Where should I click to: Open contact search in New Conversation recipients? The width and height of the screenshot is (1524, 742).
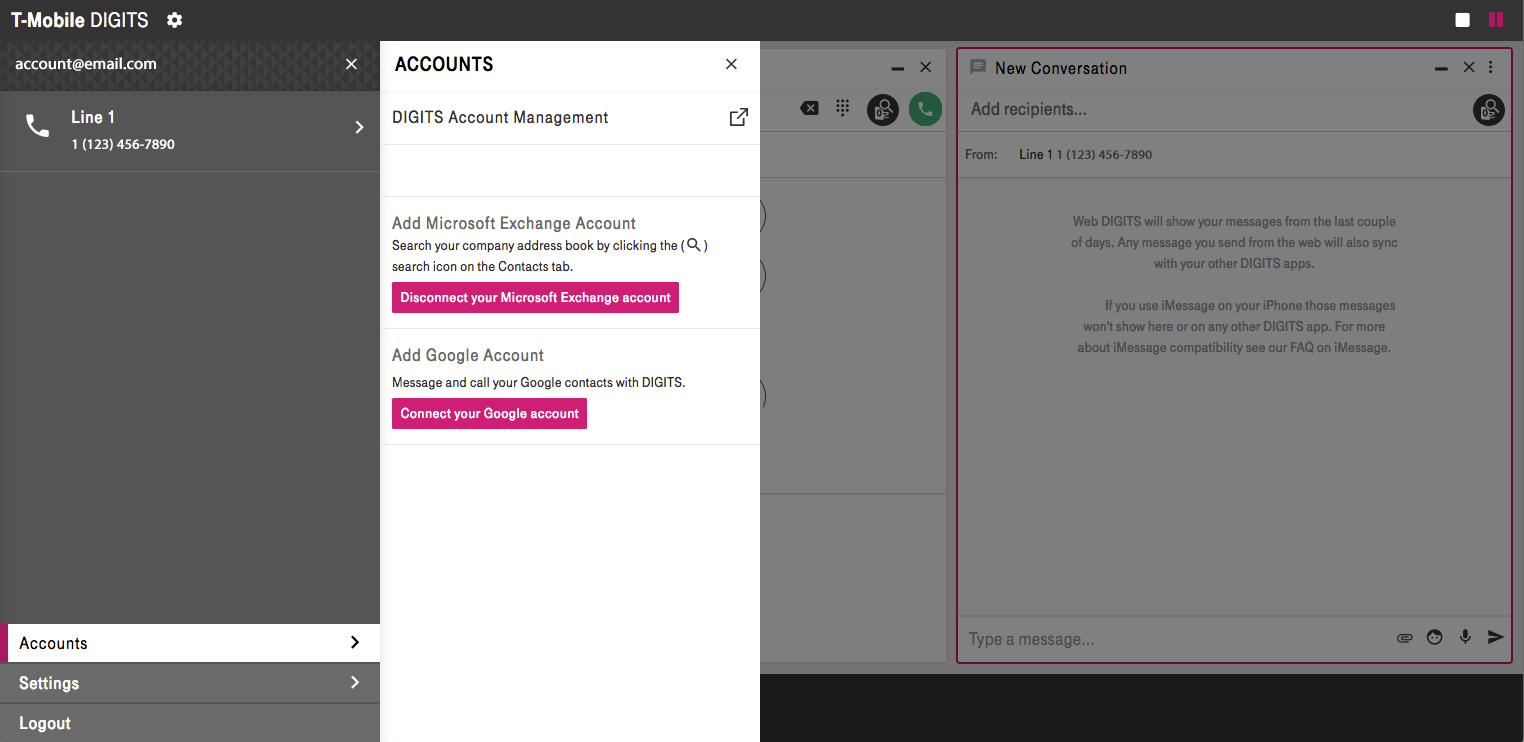(1488, 110)
